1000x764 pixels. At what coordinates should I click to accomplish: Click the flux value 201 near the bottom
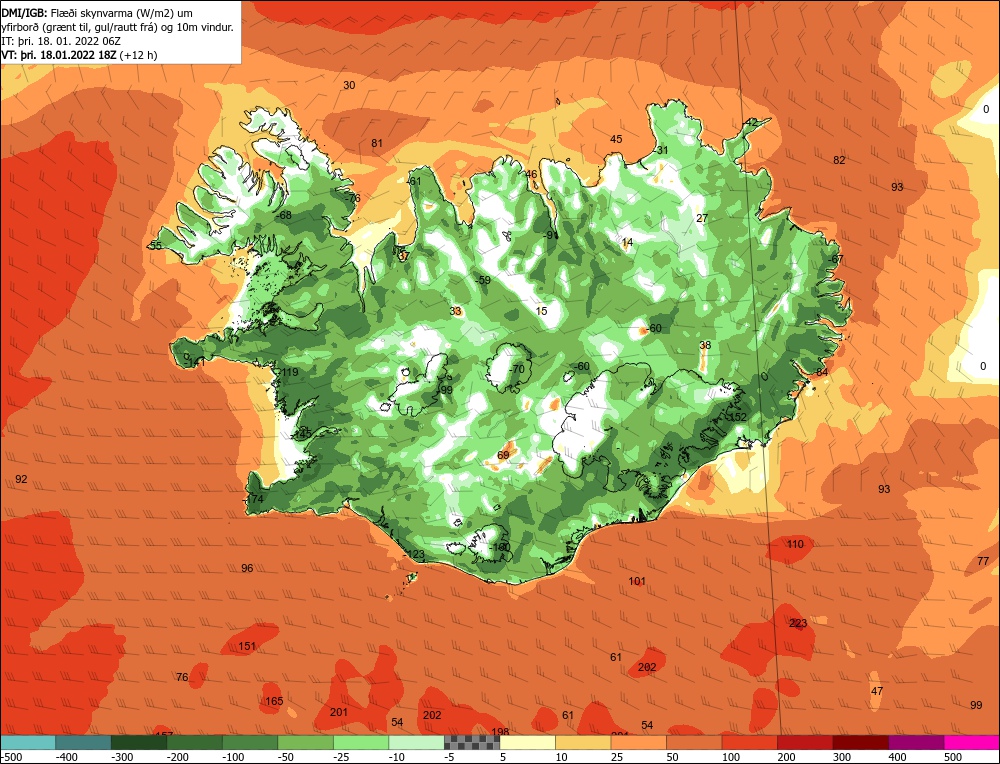[x=339, y=712]
